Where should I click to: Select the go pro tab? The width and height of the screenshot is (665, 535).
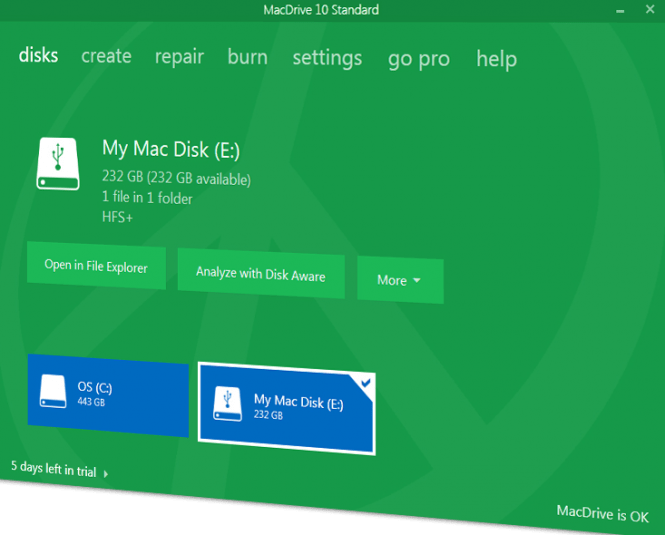[x=419, y=59]
